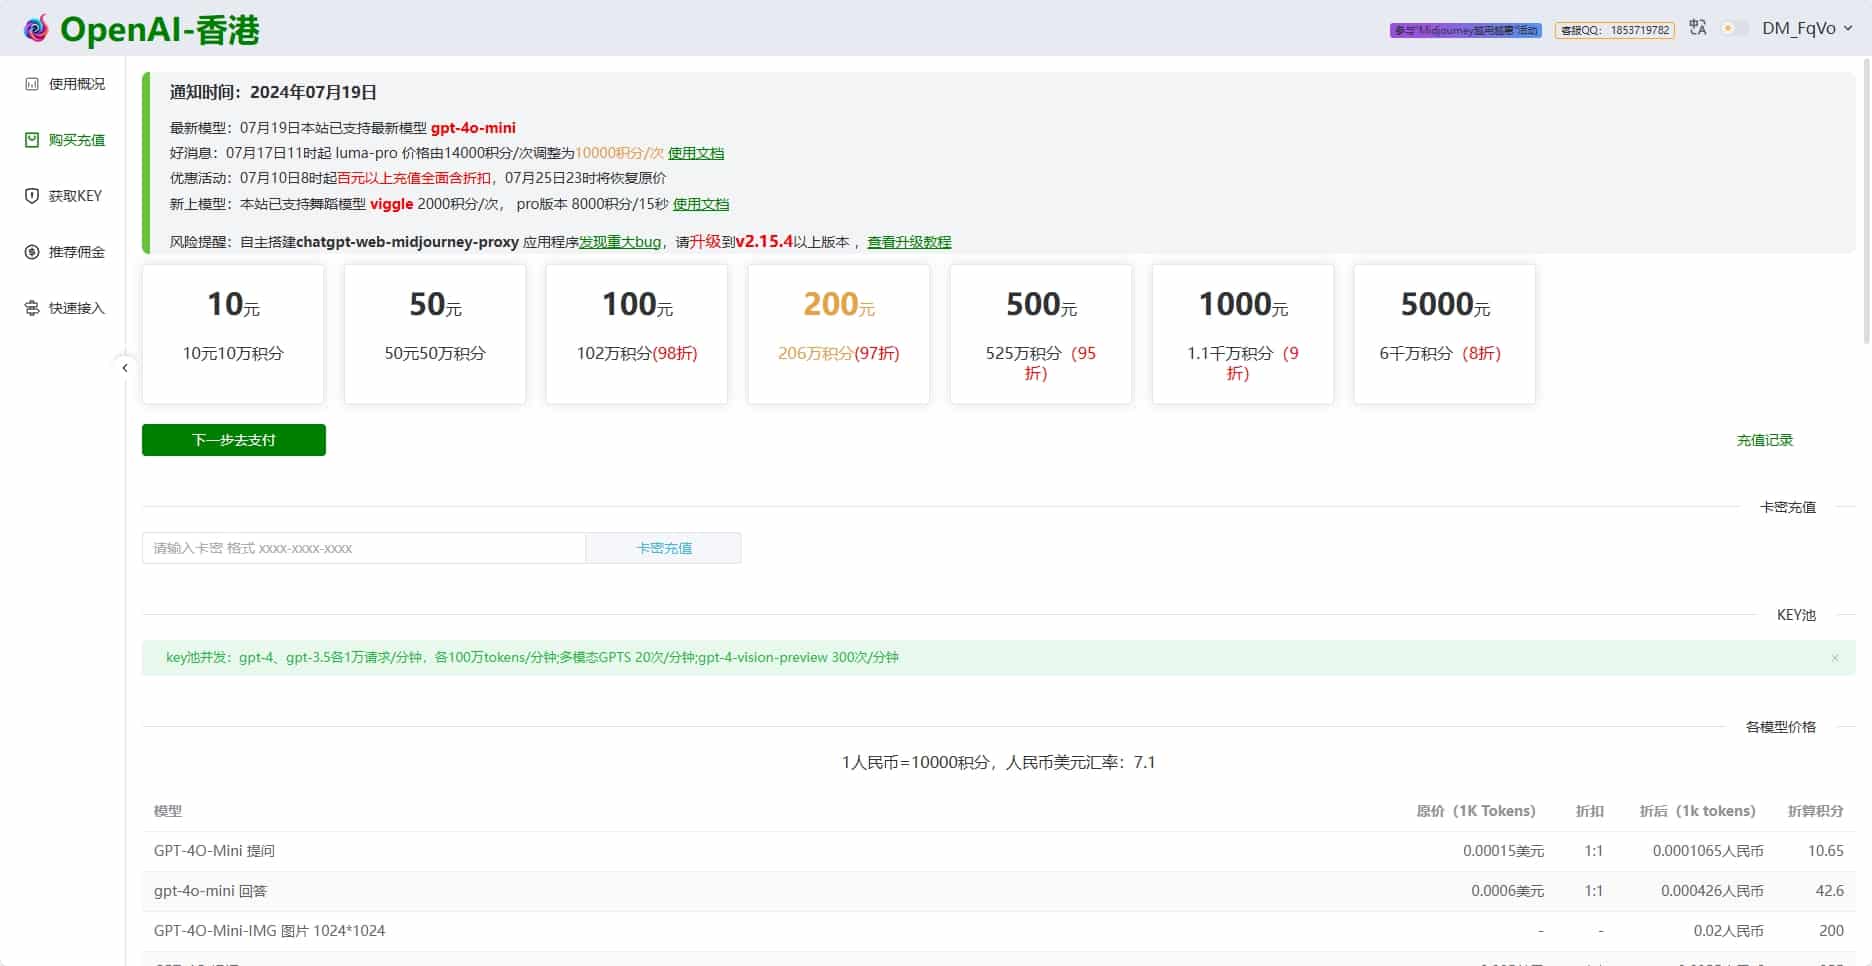Image resolution: width=1872 pixels, height=966 pixels.
Task: Open the 充值记录 link
Action: (1765, 440)
